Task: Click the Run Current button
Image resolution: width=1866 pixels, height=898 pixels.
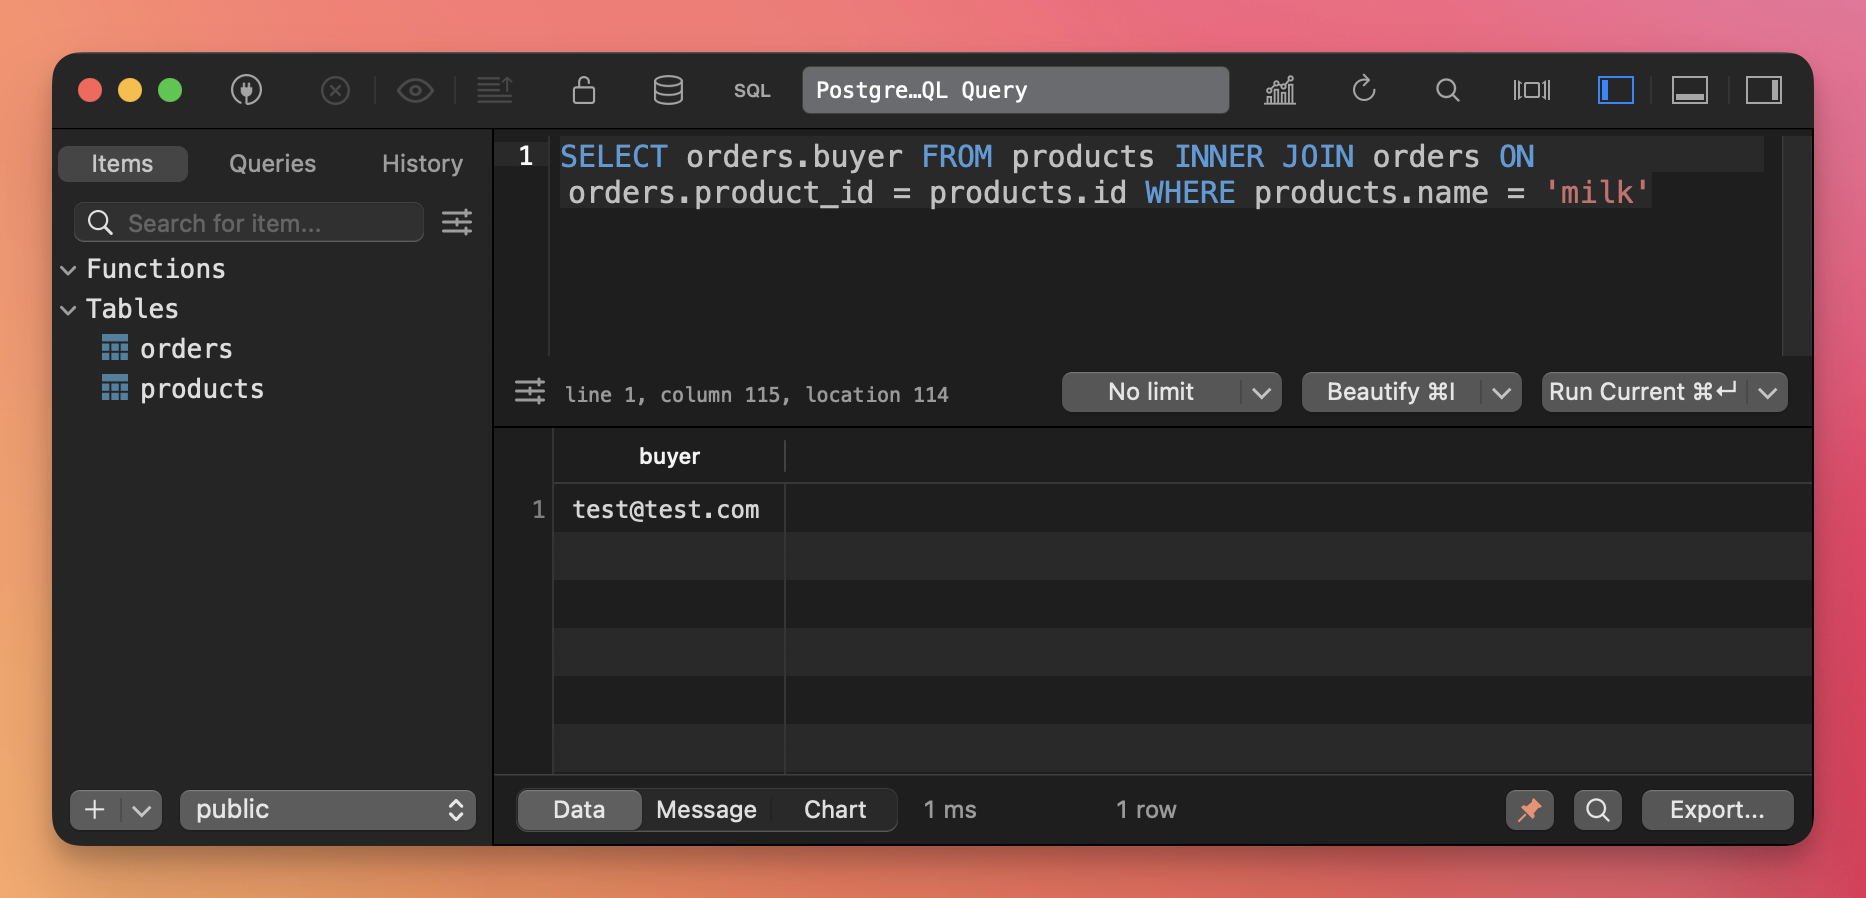Action: coord(1643,392)
